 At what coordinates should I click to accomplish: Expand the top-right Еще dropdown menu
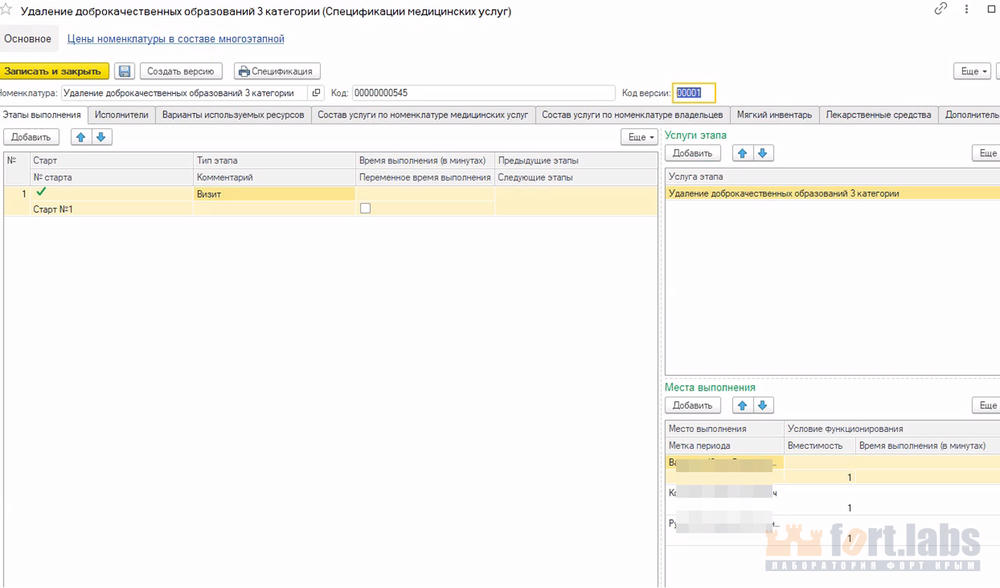click(974, 71)
